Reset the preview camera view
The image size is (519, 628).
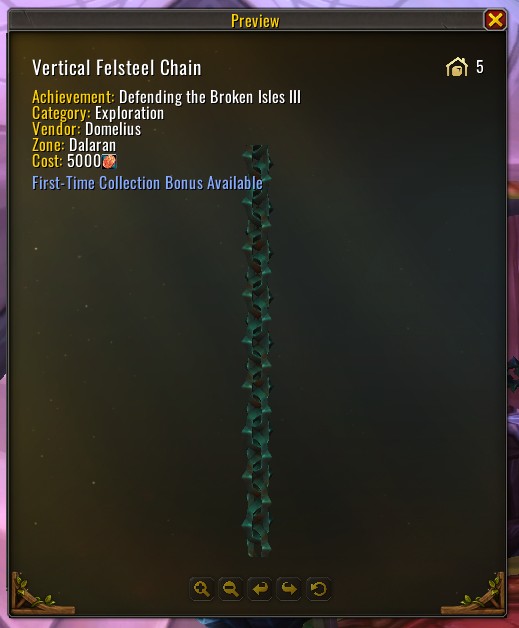tap(318, 589)
